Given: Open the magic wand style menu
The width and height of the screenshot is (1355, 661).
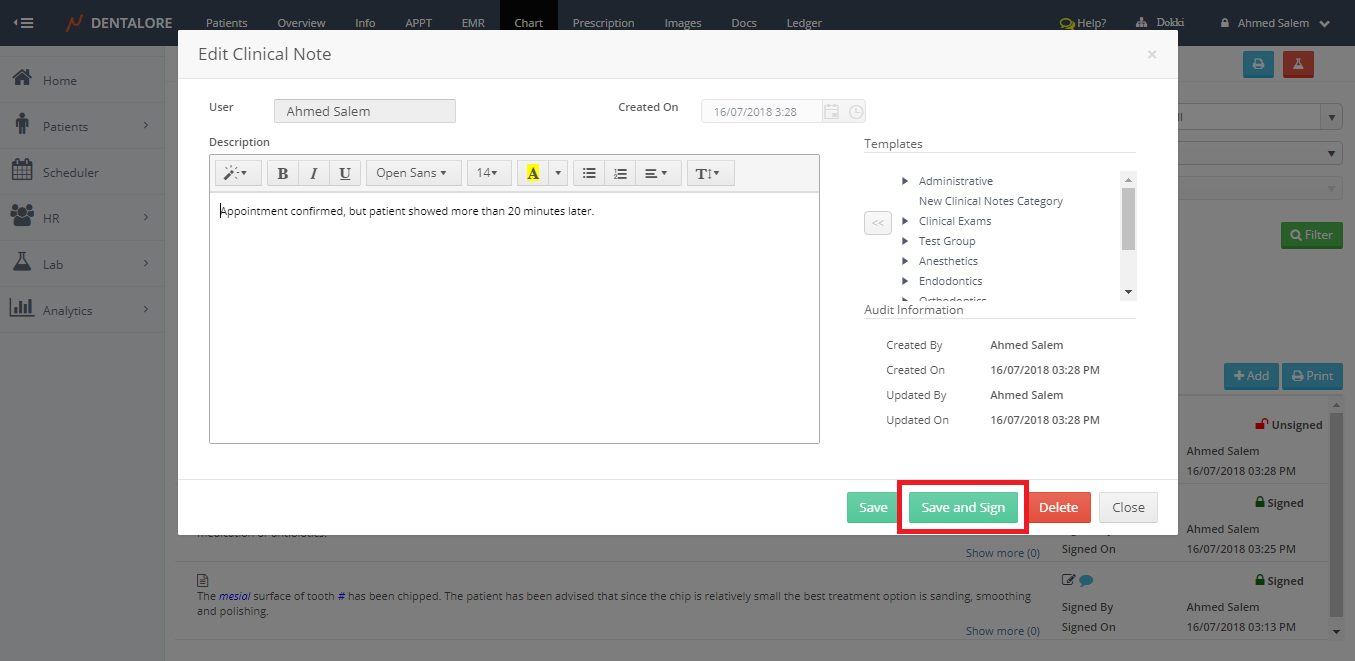Looking at the screenshot, I should tap(238, 174).
